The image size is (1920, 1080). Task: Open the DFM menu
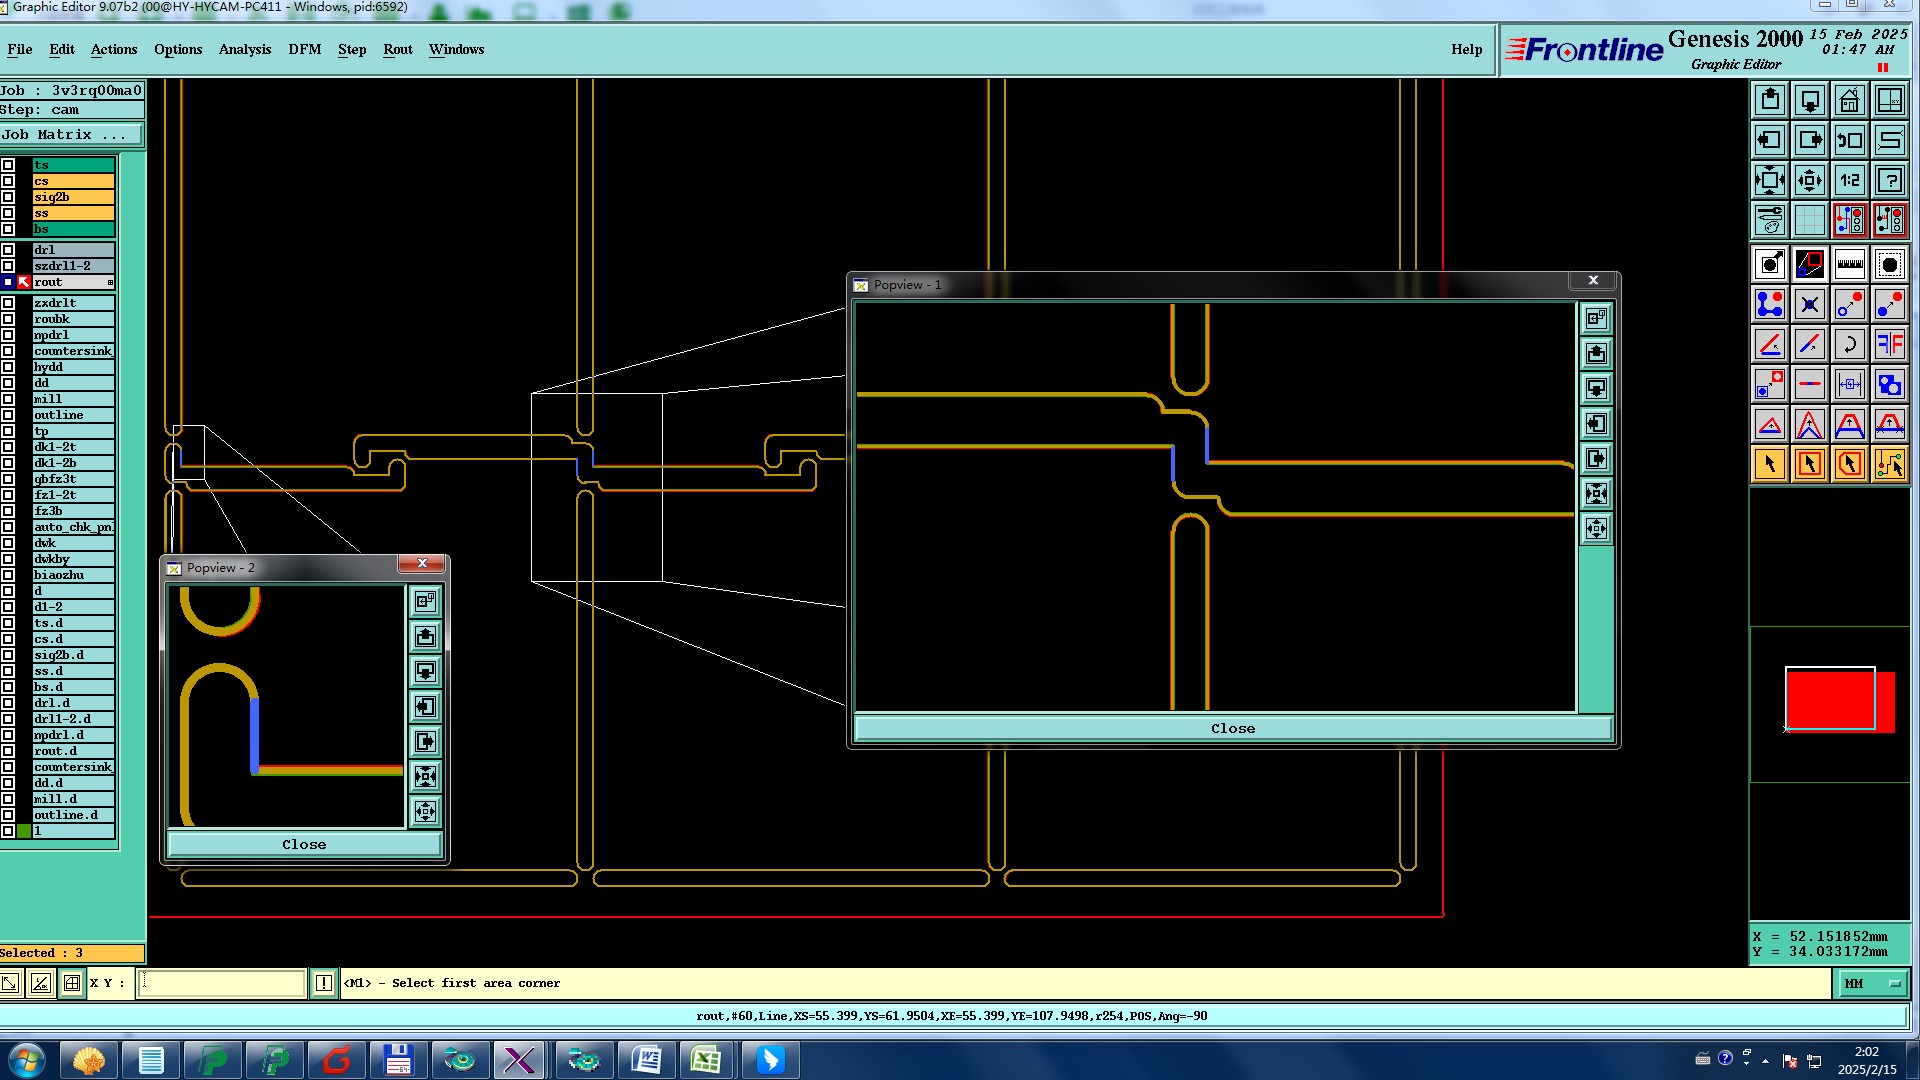coord(304,49)
